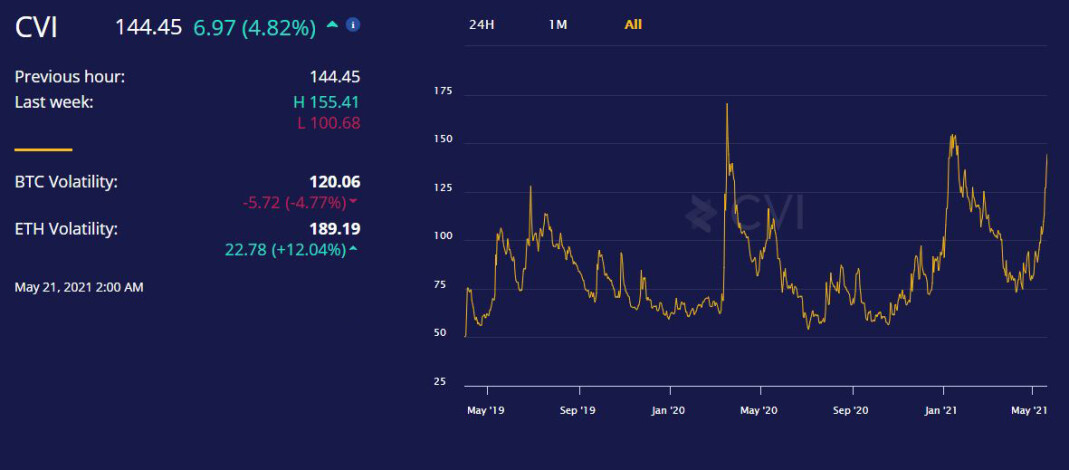Viewport: 1069px width, 470px height.
Task: Click the previous hour value 144.45
Action: pos(335,77)
